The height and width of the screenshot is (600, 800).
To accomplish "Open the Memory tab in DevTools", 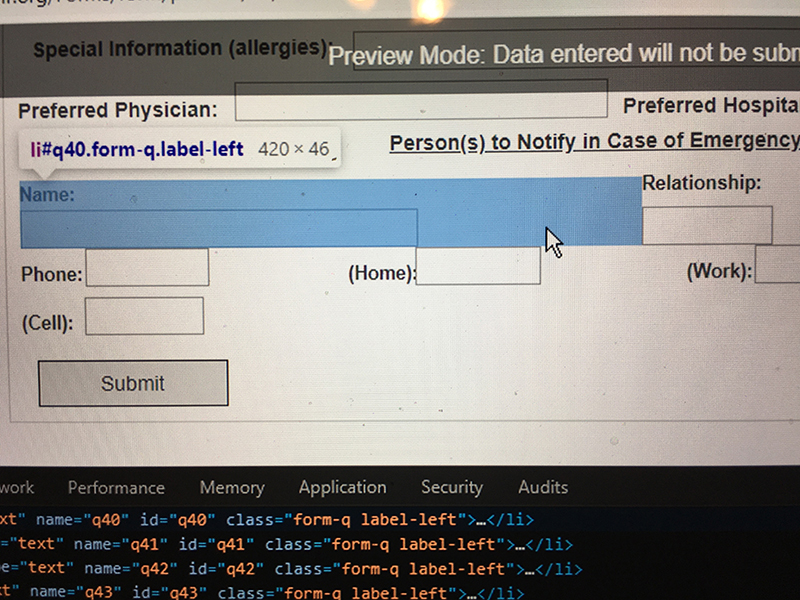I will point(232,488).
